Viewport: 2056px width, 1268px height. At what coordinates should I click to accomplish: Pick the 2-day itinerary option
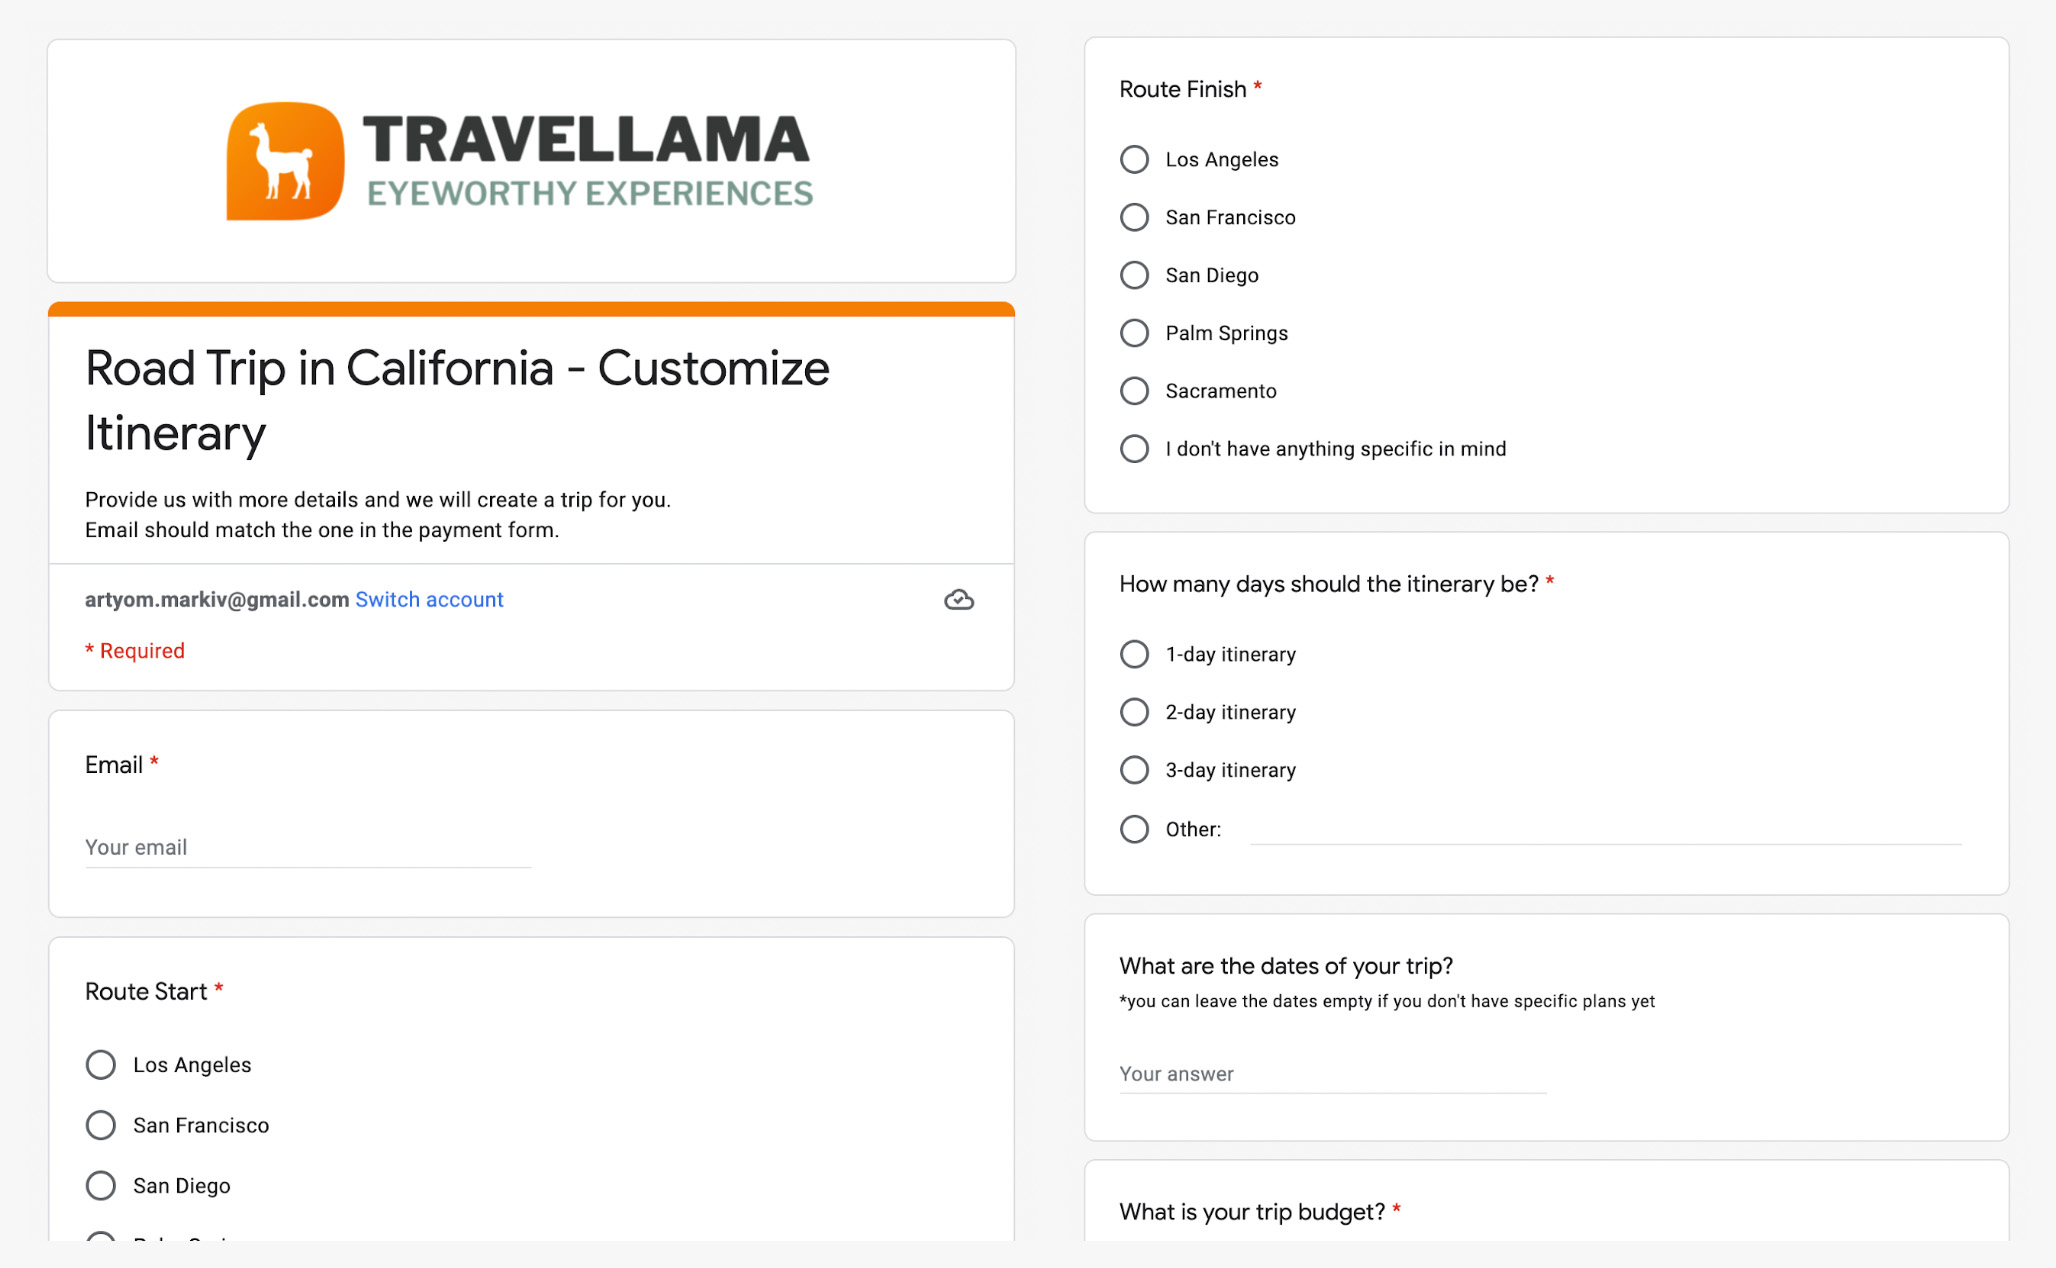[1134, 713]
